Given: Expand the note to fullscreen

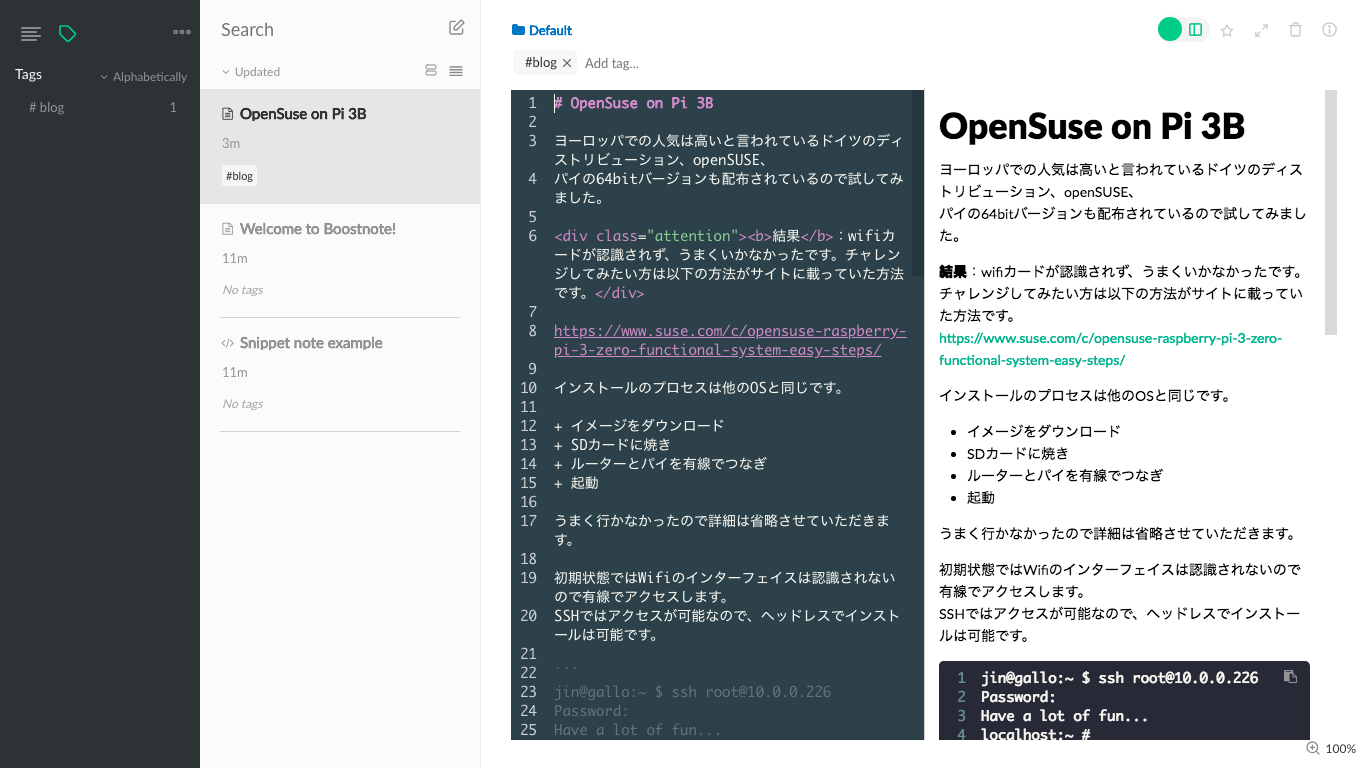Looking at the screenshot, I should [x=1262, y=30].
